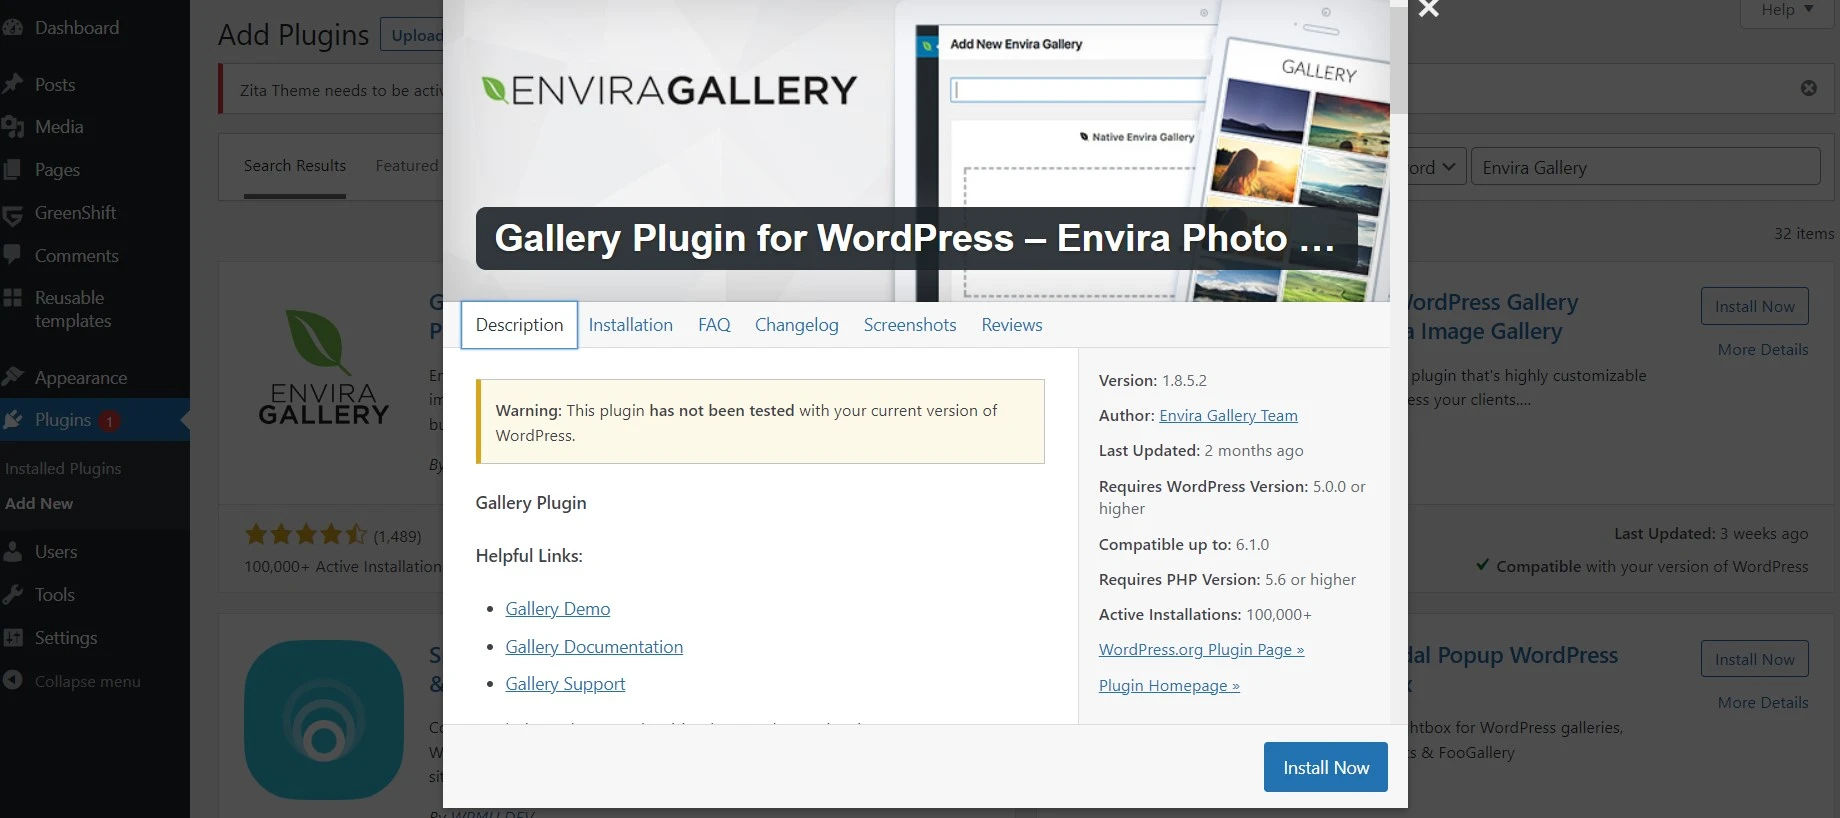Click the Pages icon in sidebar
Image resolution: width=1840 pixels, height=818 pixels.
coord(12,170)
